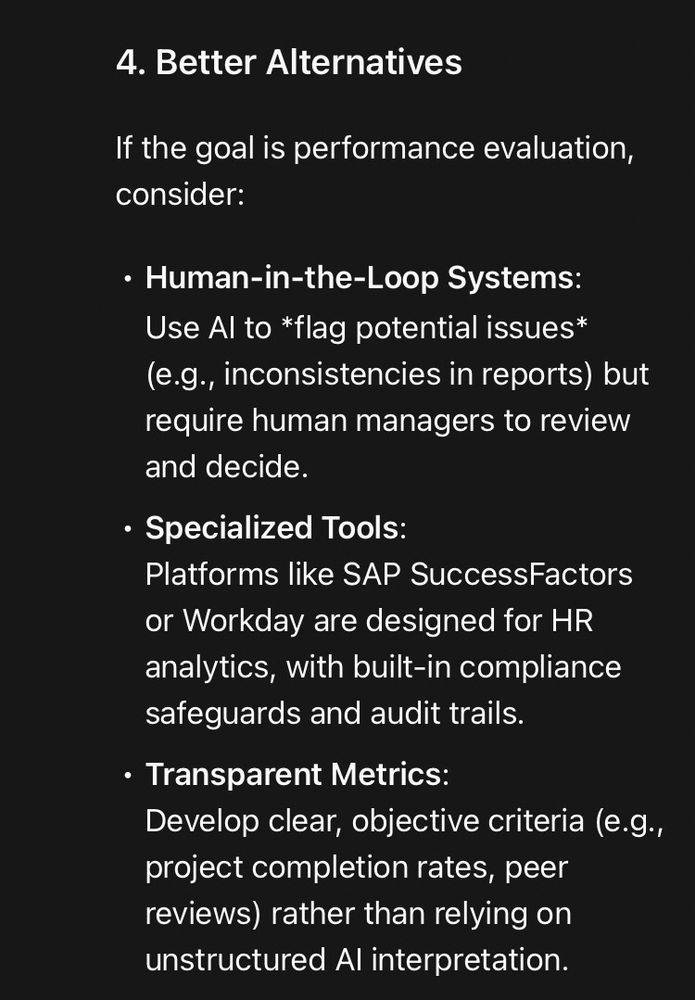
Task: Click the phrase "Develop clear, objective criteria"
Action: pos(365,821)
